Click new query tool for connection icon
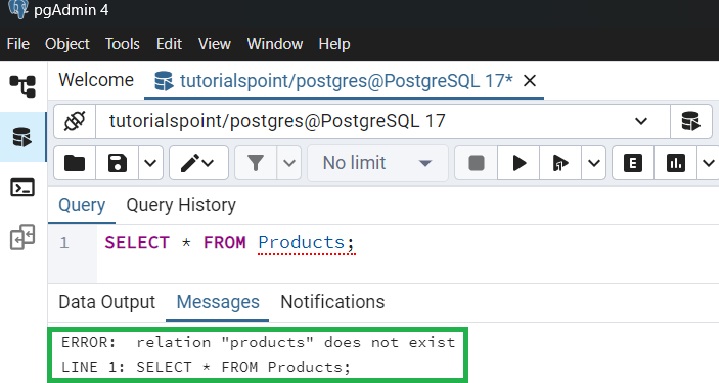The height and width of the screenshot is (383, 719). (x=691, y=122)
